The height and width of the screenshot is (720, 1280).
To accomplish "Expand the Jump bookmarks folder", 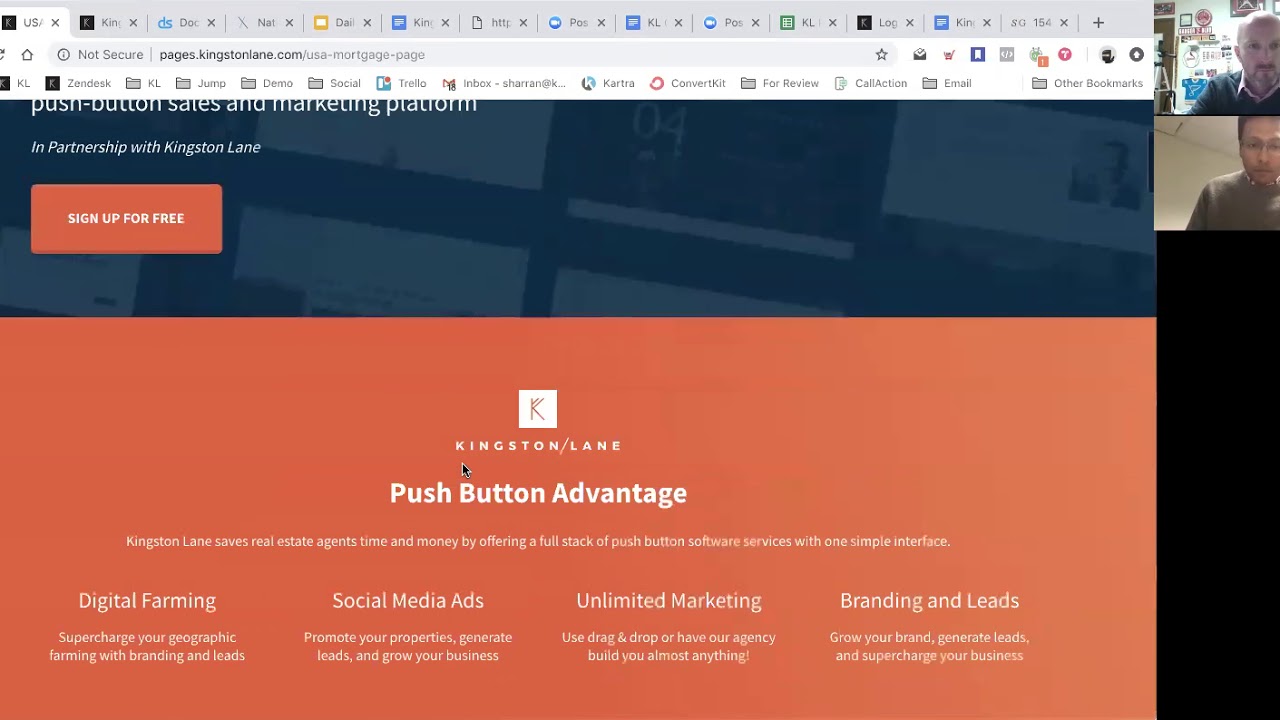I will tap(201, 83).
